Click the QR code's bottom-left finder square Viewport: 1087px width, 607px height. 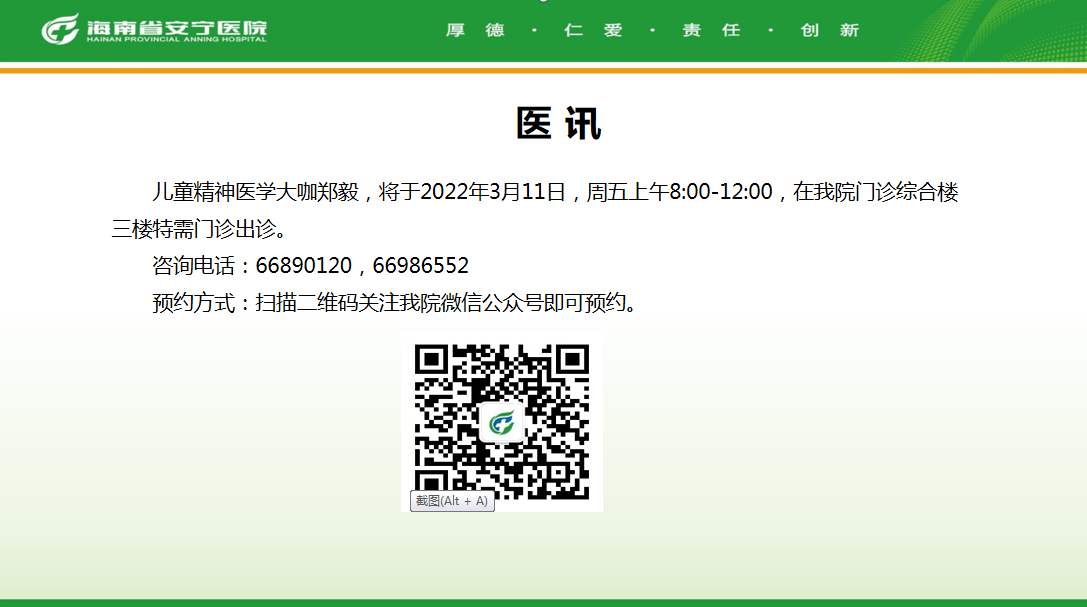click(x=431, y=484)
